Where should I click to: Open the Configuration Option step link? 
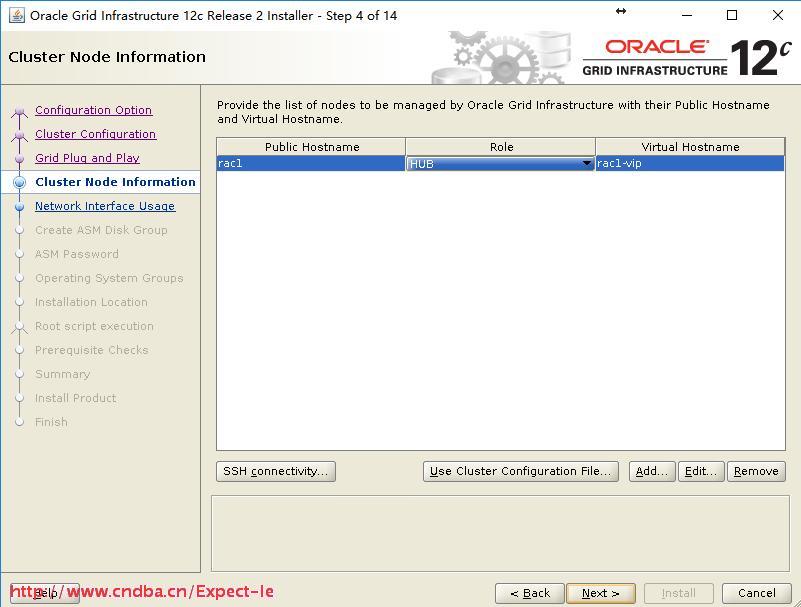[x=93, y=110]
